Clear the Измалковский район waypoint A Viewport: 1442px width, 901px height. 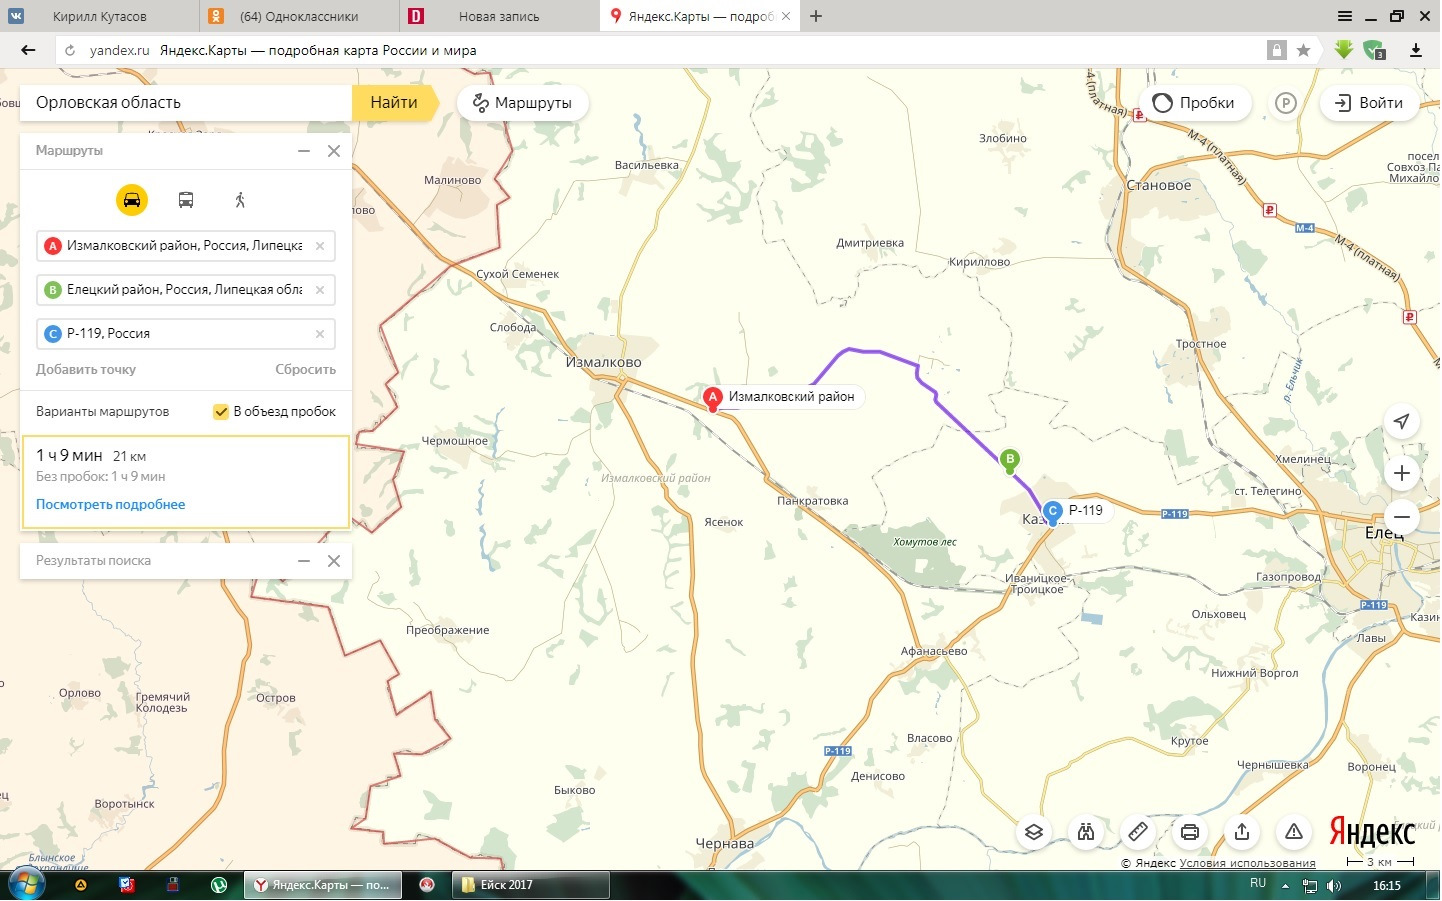pyautogui.click(x=320, y=246)
